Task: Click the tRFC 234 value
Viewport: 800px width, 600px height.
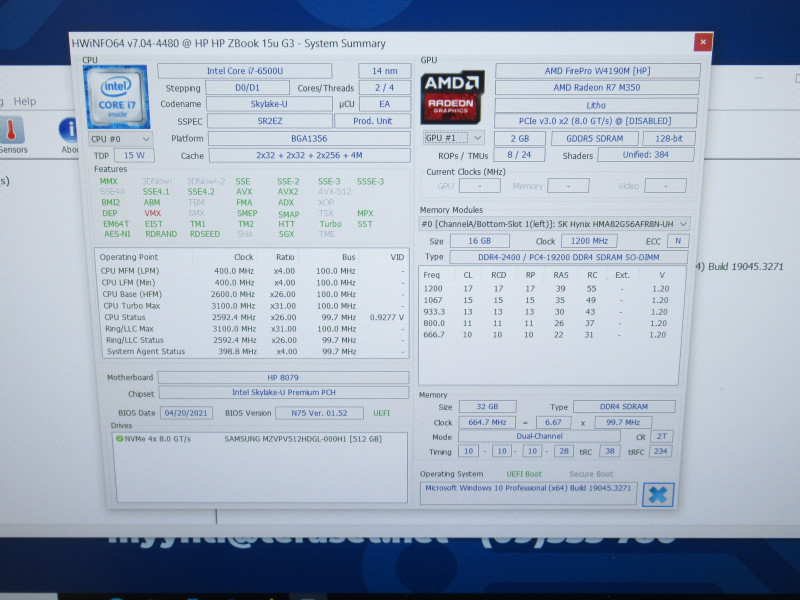Action: pyautogui.click(x=660, y=451)
